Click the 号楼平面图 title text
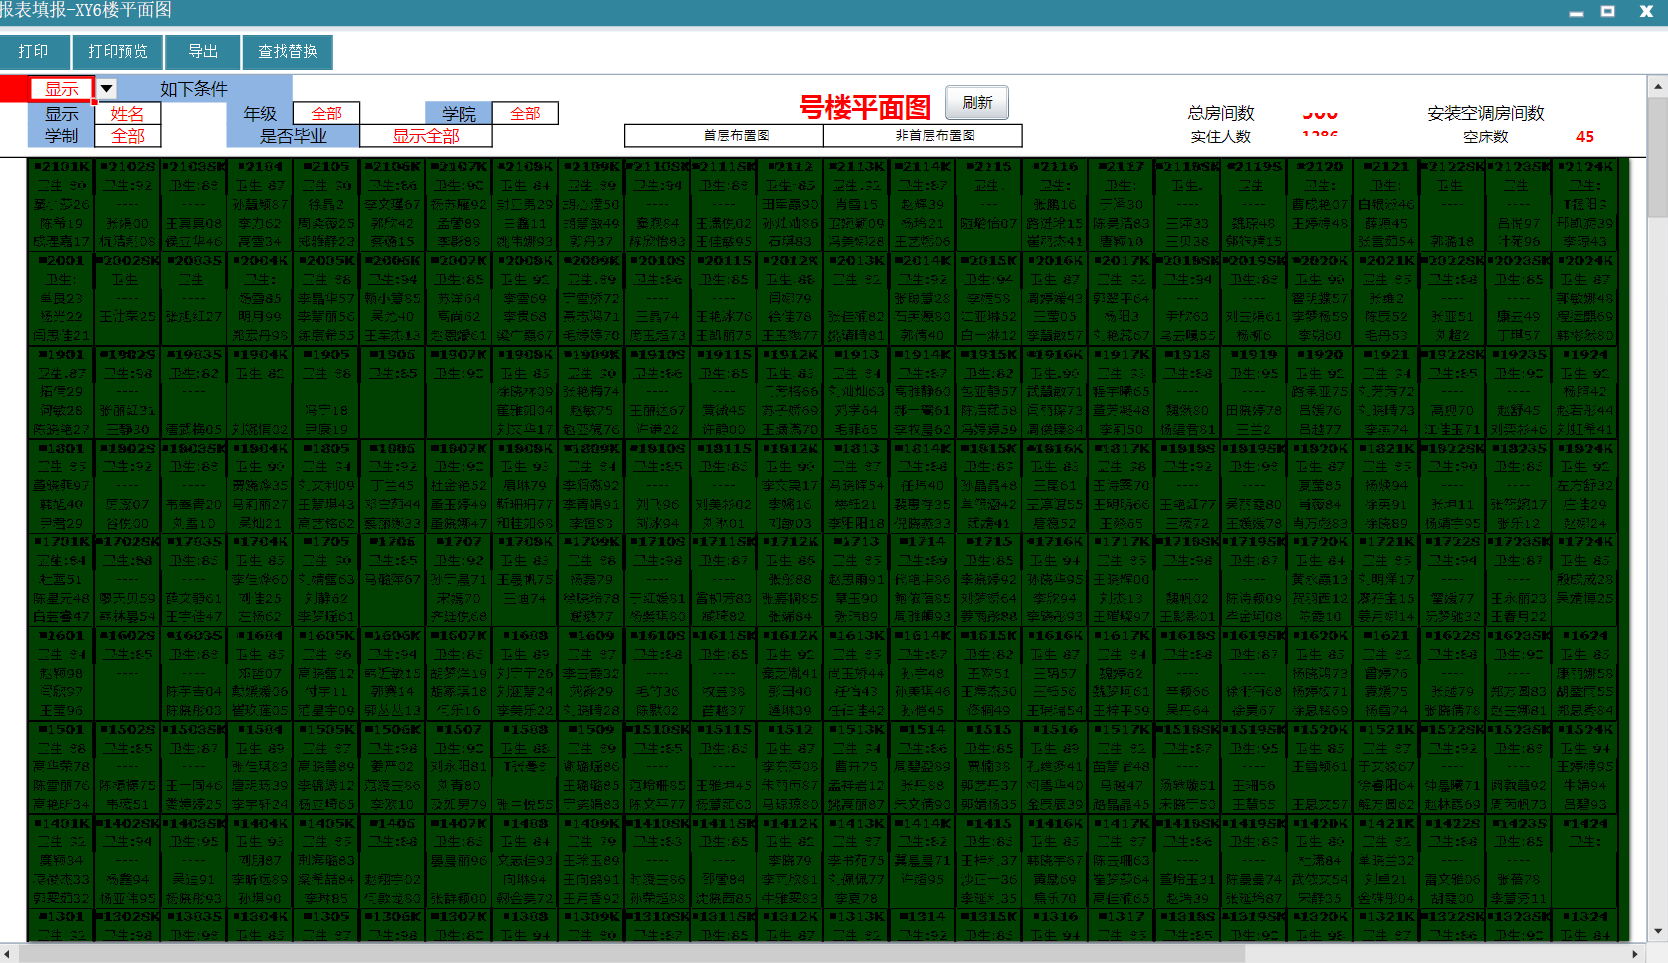 coord(865,107)
